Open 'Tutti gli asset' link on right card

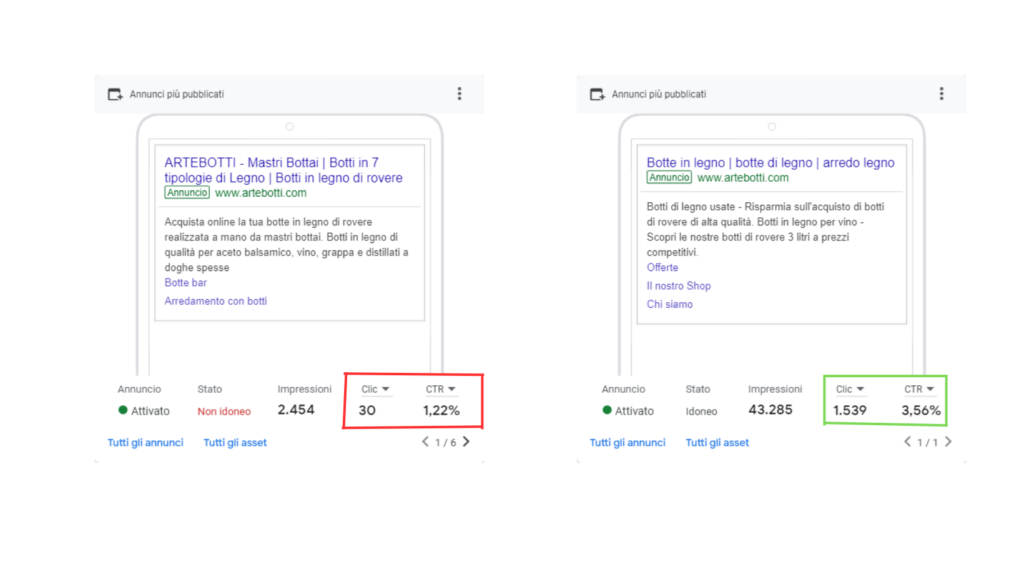[x=717, y=443]
